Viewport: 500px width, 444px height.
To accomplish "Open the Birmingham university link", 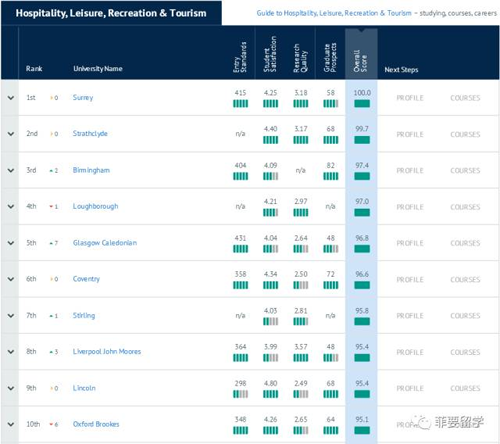I will coord(91,170).
